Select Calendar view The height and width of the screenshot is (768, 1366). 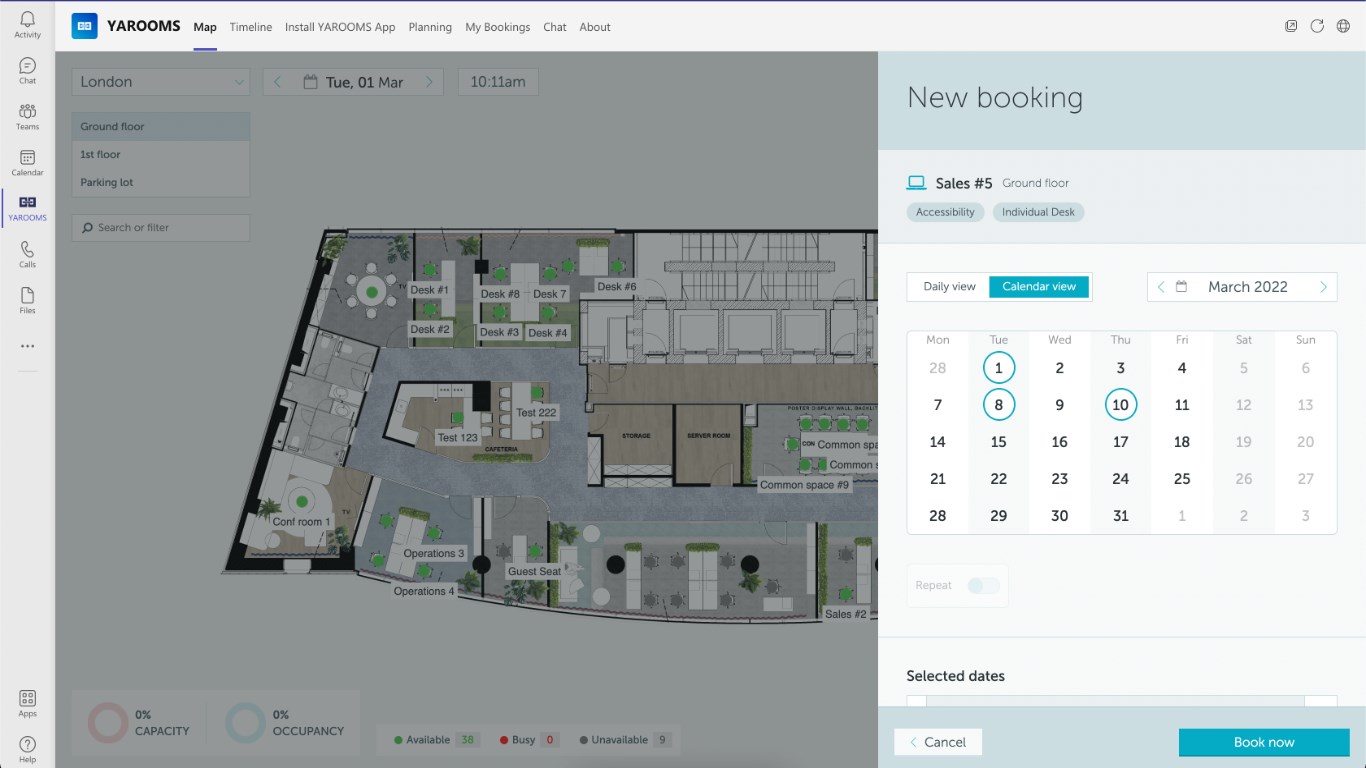coord(1039,287)
